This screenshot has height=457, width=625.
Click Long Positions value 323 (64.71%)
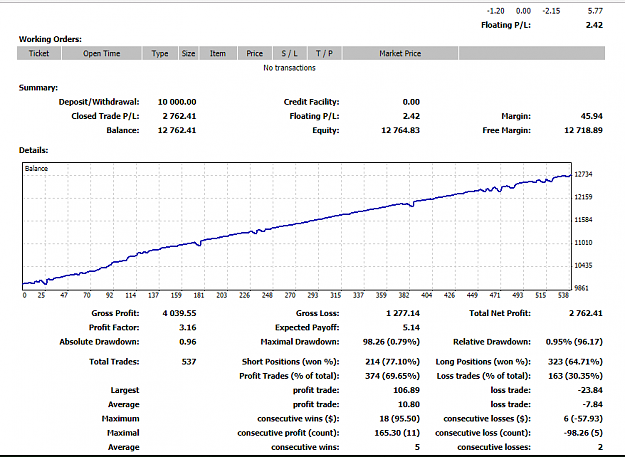point(576,362)
